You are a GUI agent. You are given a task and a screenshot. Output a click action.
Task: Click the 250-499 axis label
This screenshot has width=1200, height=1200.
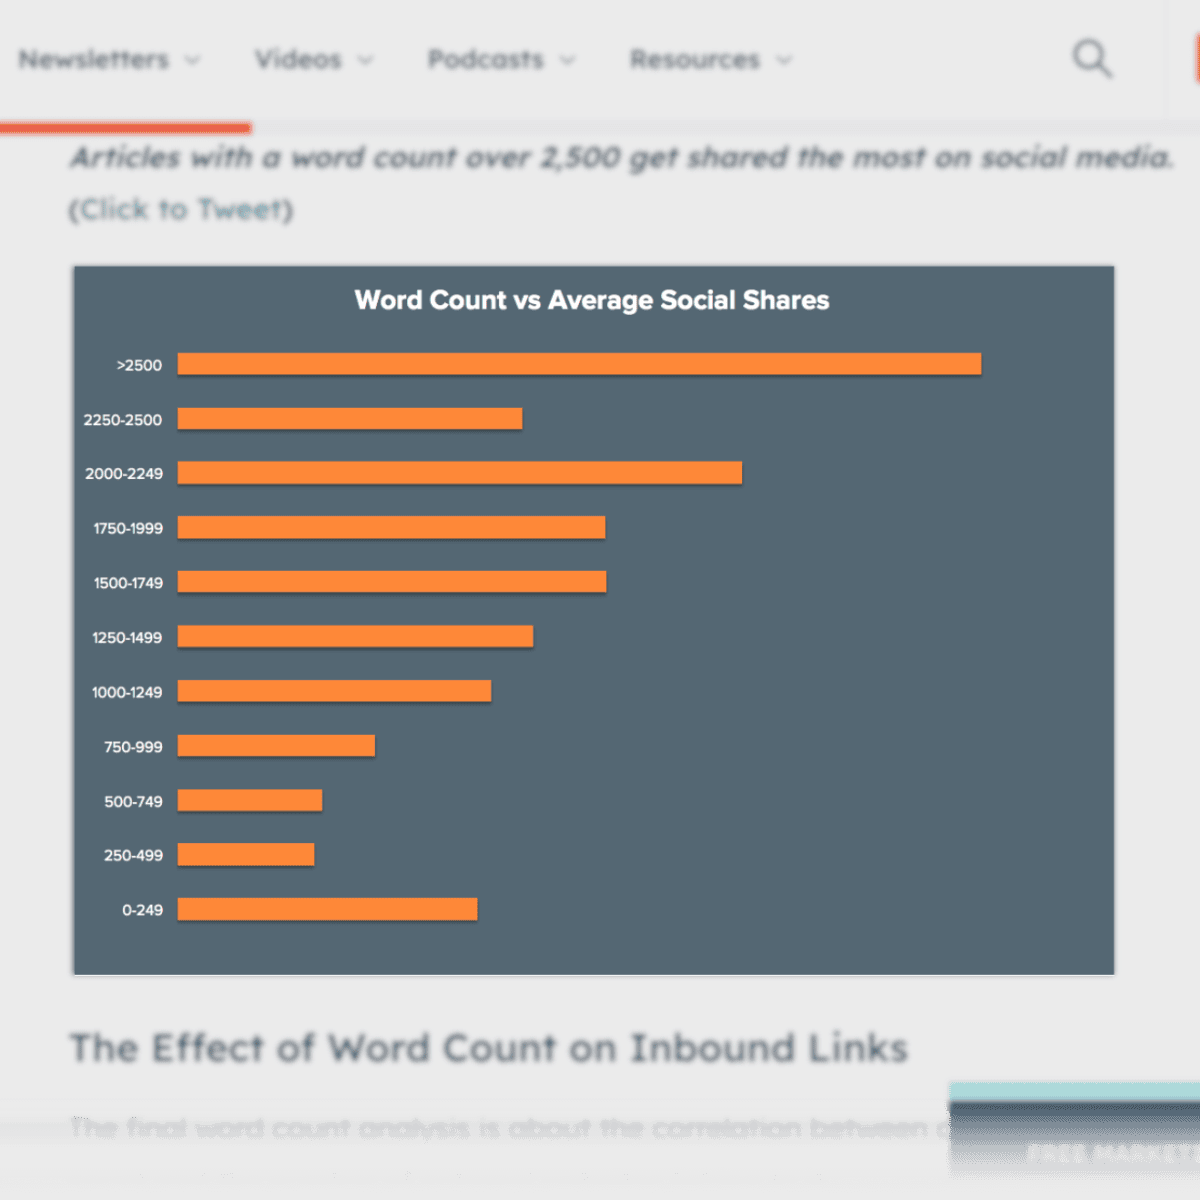coord(133,855)
